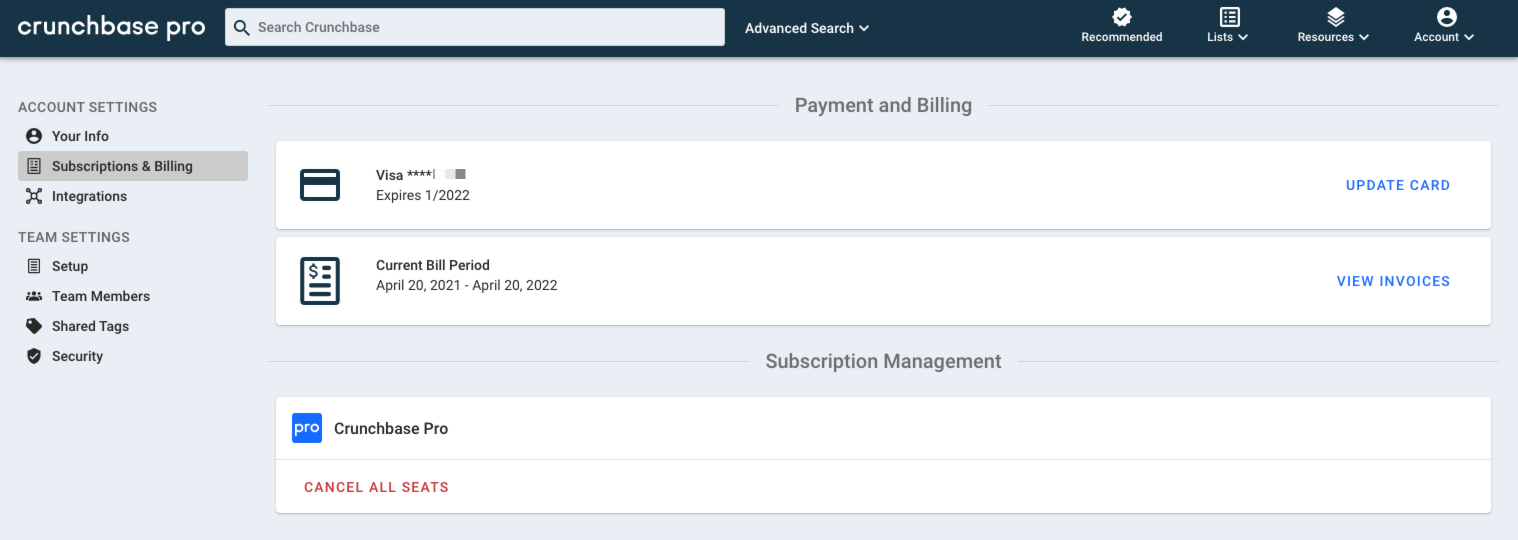Click the Visa card number text
Image resolution: width=1518 pixels, height=540 pixels.
pyautogui.click(x=421, y=175)
